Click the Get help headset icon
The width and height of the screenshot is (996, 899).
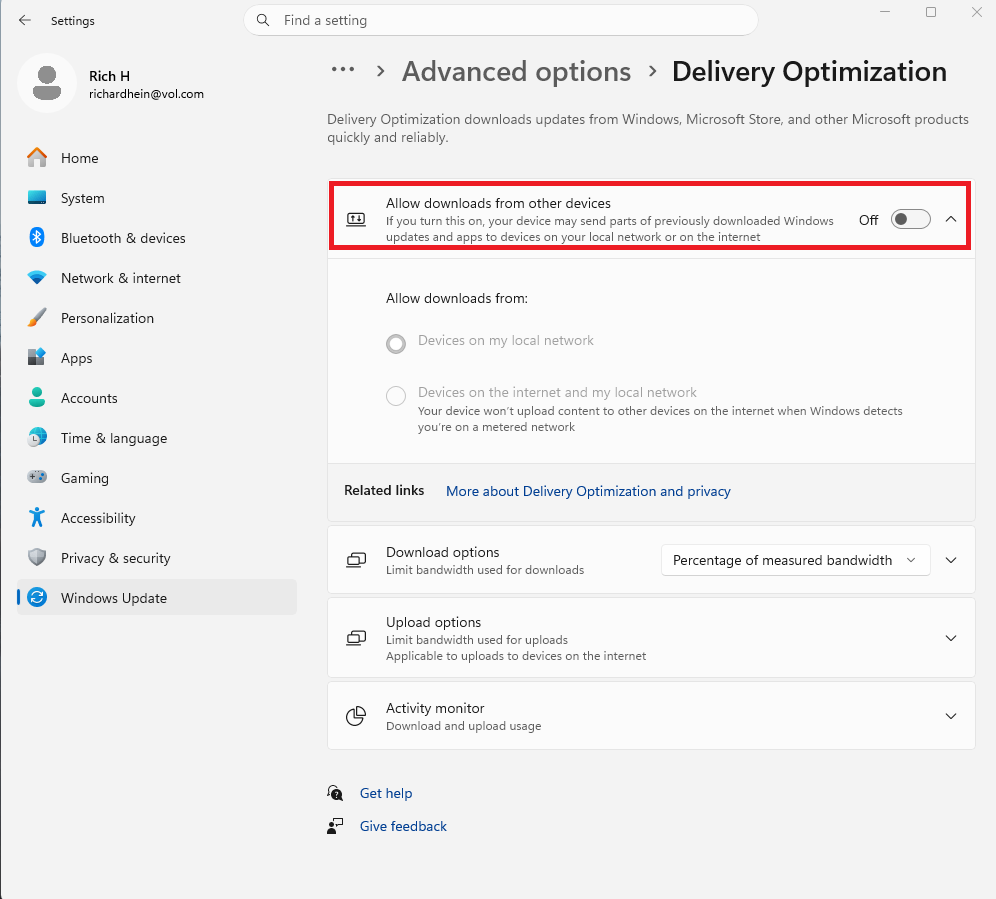pos(335,793)
